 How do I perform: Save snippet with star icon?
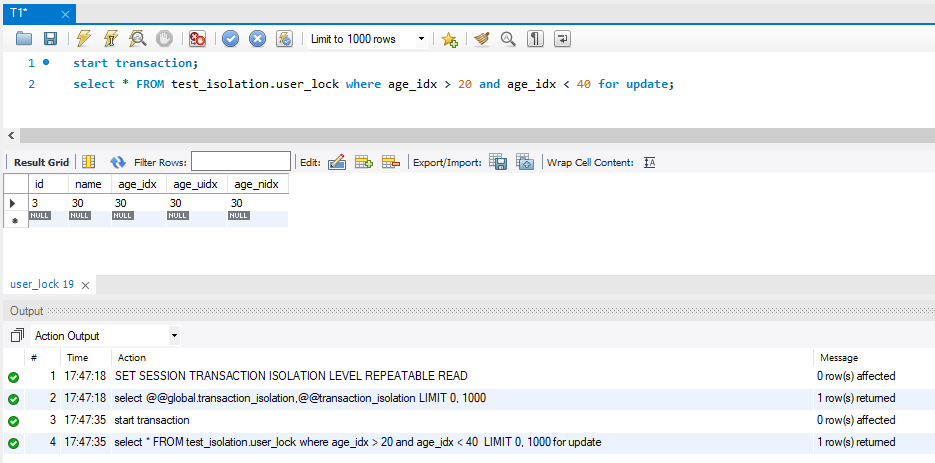click(449, 39)
